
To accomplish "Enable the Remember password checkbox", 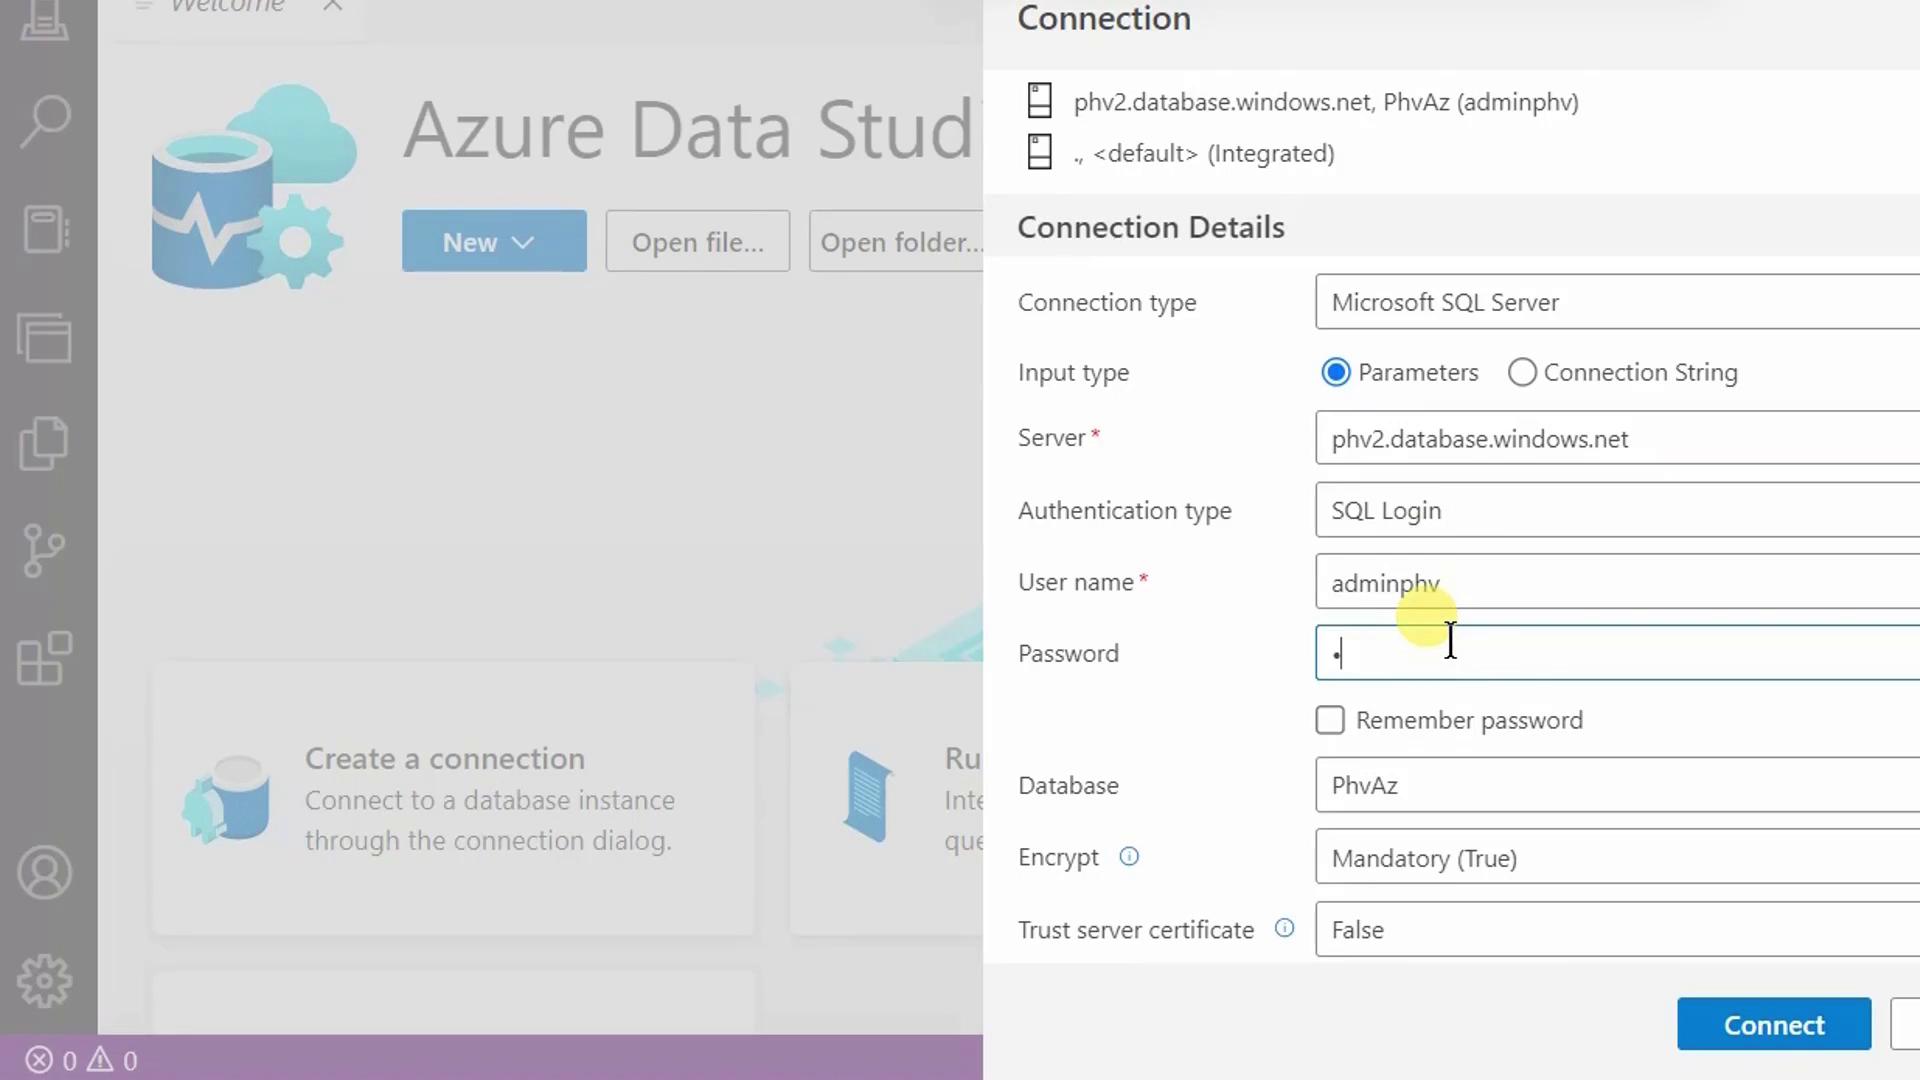I will pos(1330,720).
